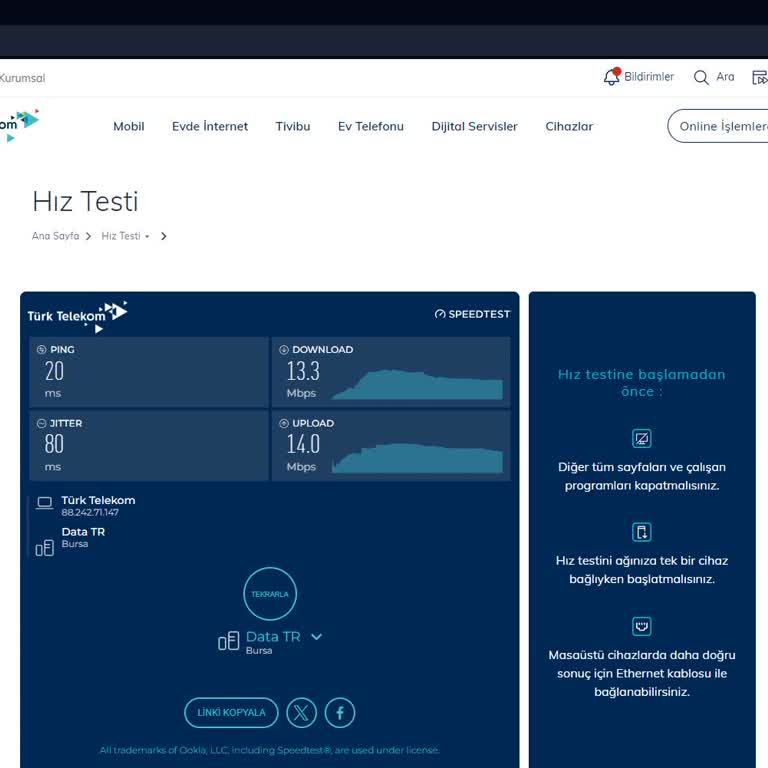
Task: Open the Ev Telefonu menu
Action: [x=371, y=126]
